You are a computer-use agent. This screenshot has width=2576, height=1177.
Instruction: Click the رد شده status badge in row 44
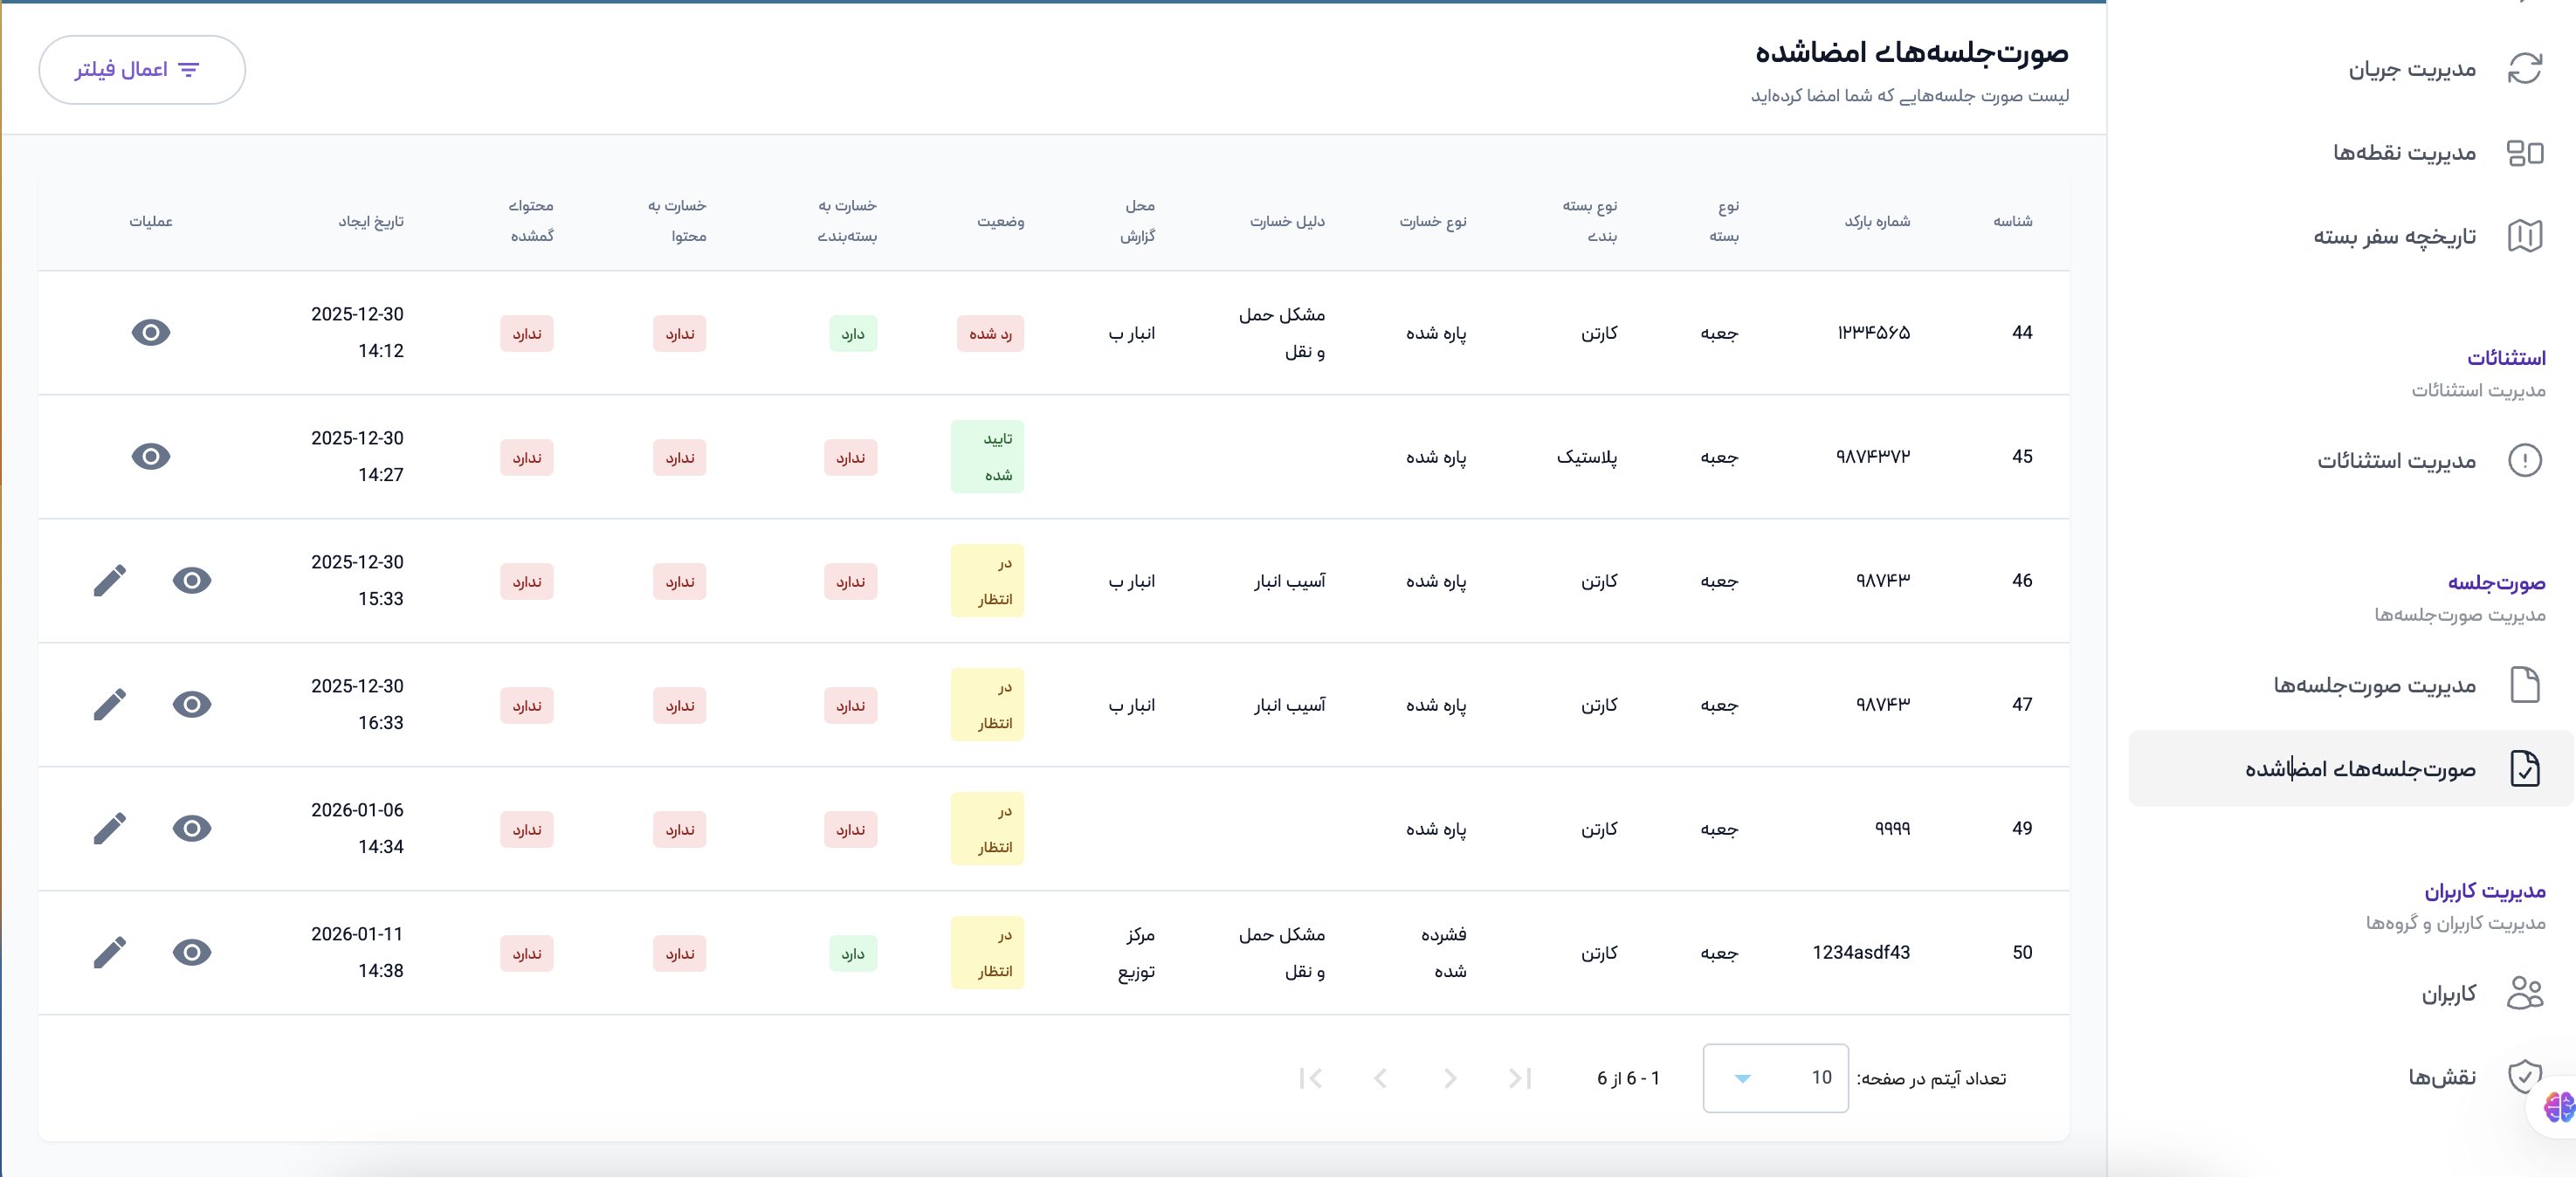click(x=990, y=333)
